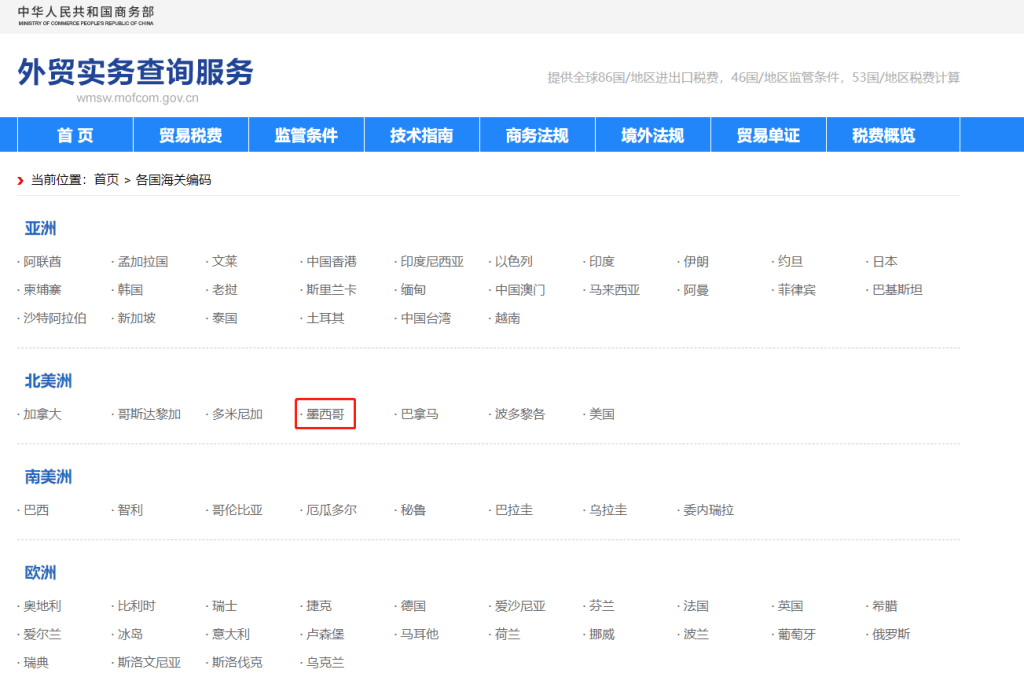Open the 首页 navigation tab
Viewport: 1024px width, 688px height.
click(x=75, y=134)
